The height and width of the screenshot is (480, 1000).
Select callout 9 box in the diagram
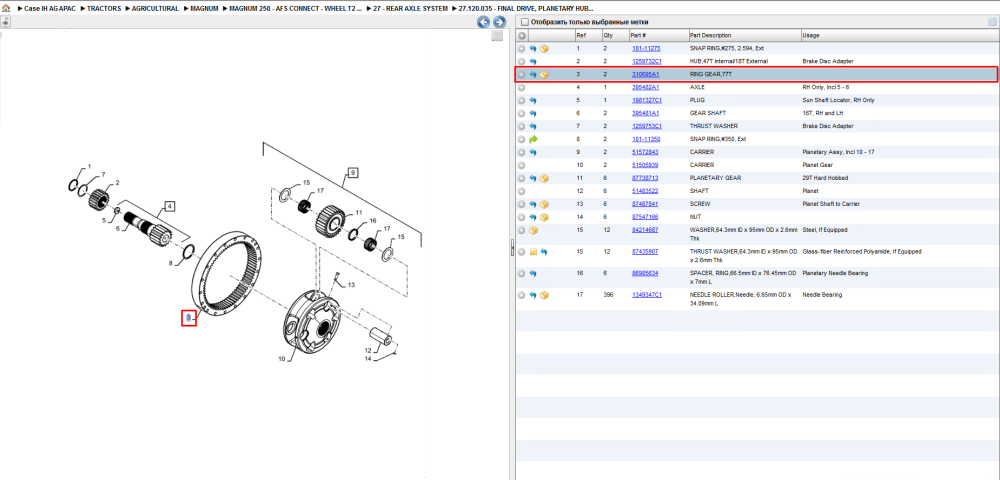tap(352, 172)
